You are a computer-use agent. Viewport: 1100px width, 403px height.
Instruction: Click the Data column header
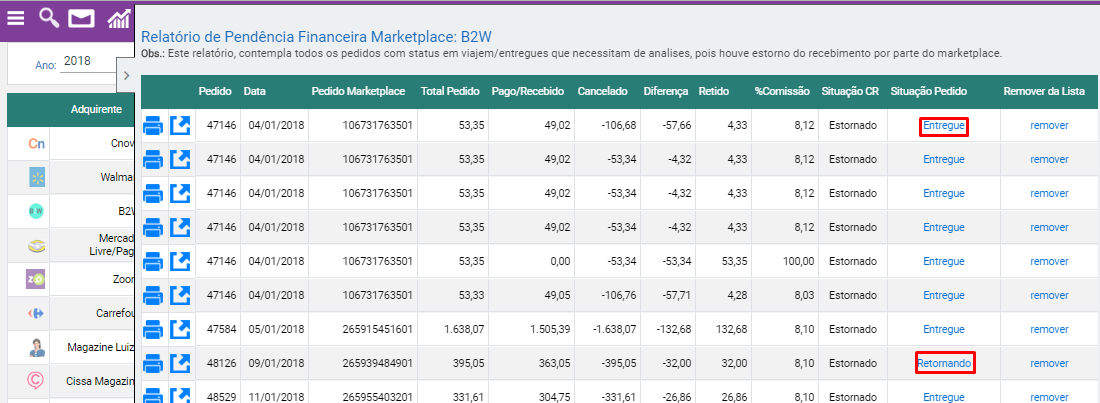click(254, 91)
